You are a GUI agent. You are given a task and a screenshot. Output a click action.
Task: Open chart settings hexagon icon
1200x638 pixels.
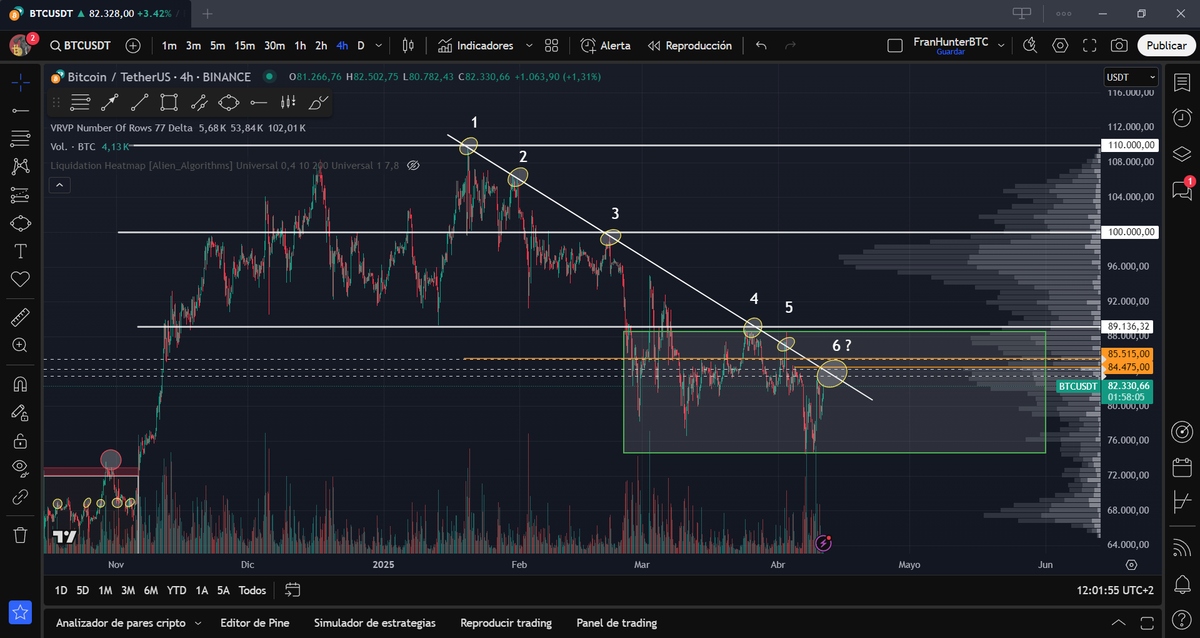pos(1060,46)
